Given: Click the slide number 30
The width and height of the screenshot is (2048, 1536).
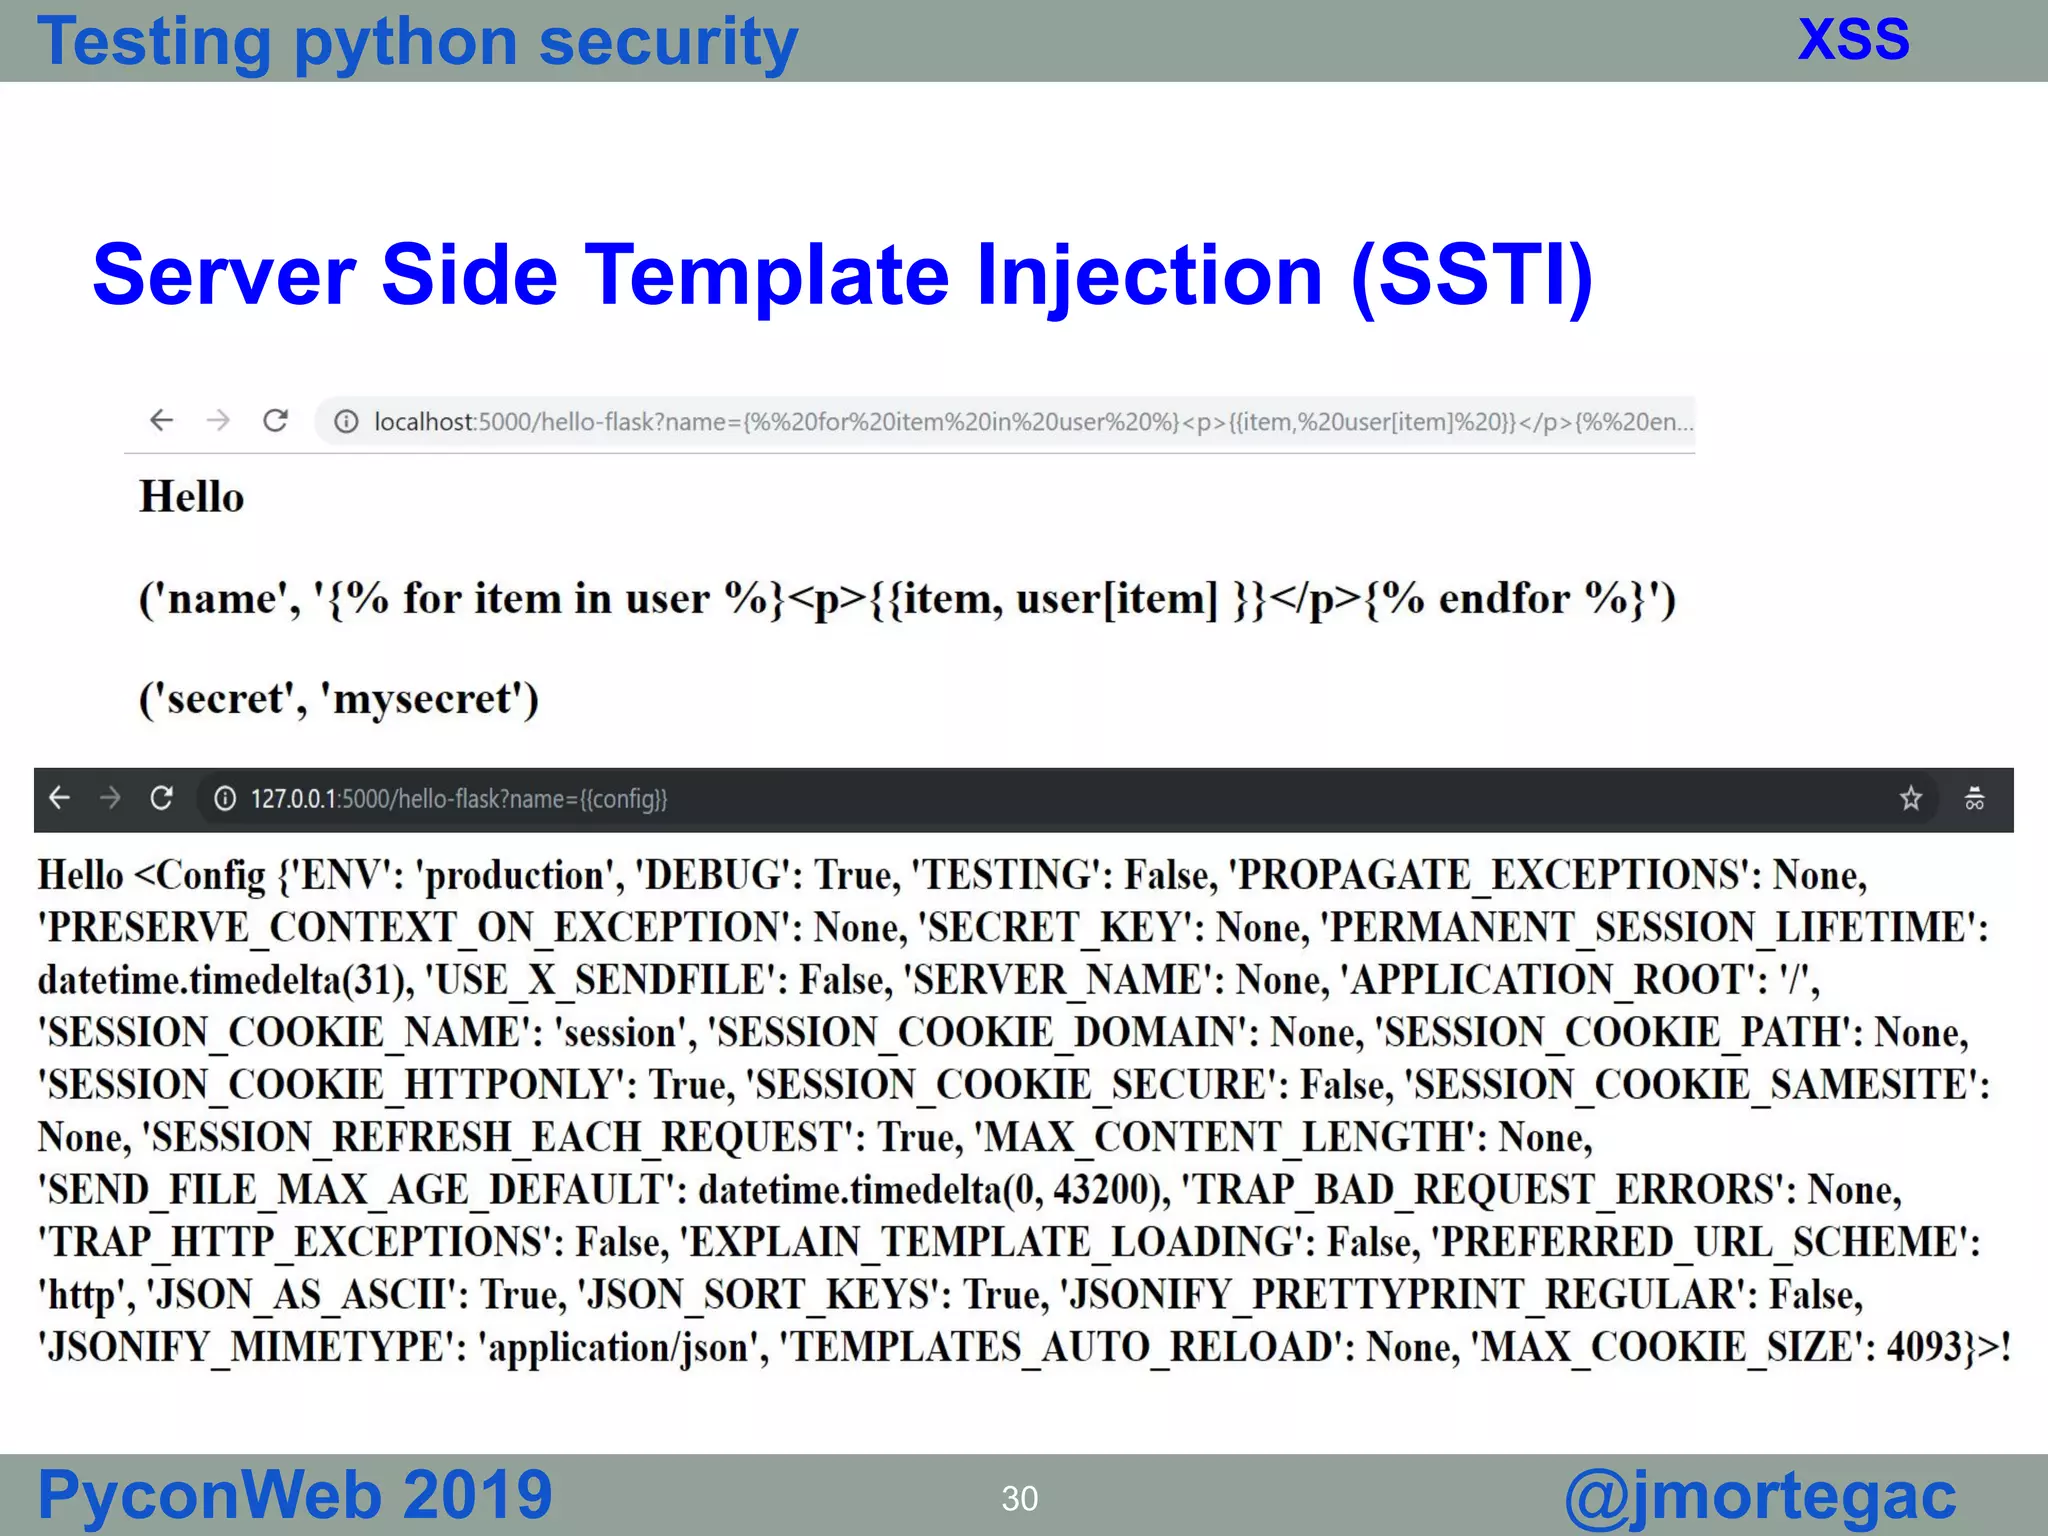Looking at the screenshot, I should [x=1019, y=1499].
